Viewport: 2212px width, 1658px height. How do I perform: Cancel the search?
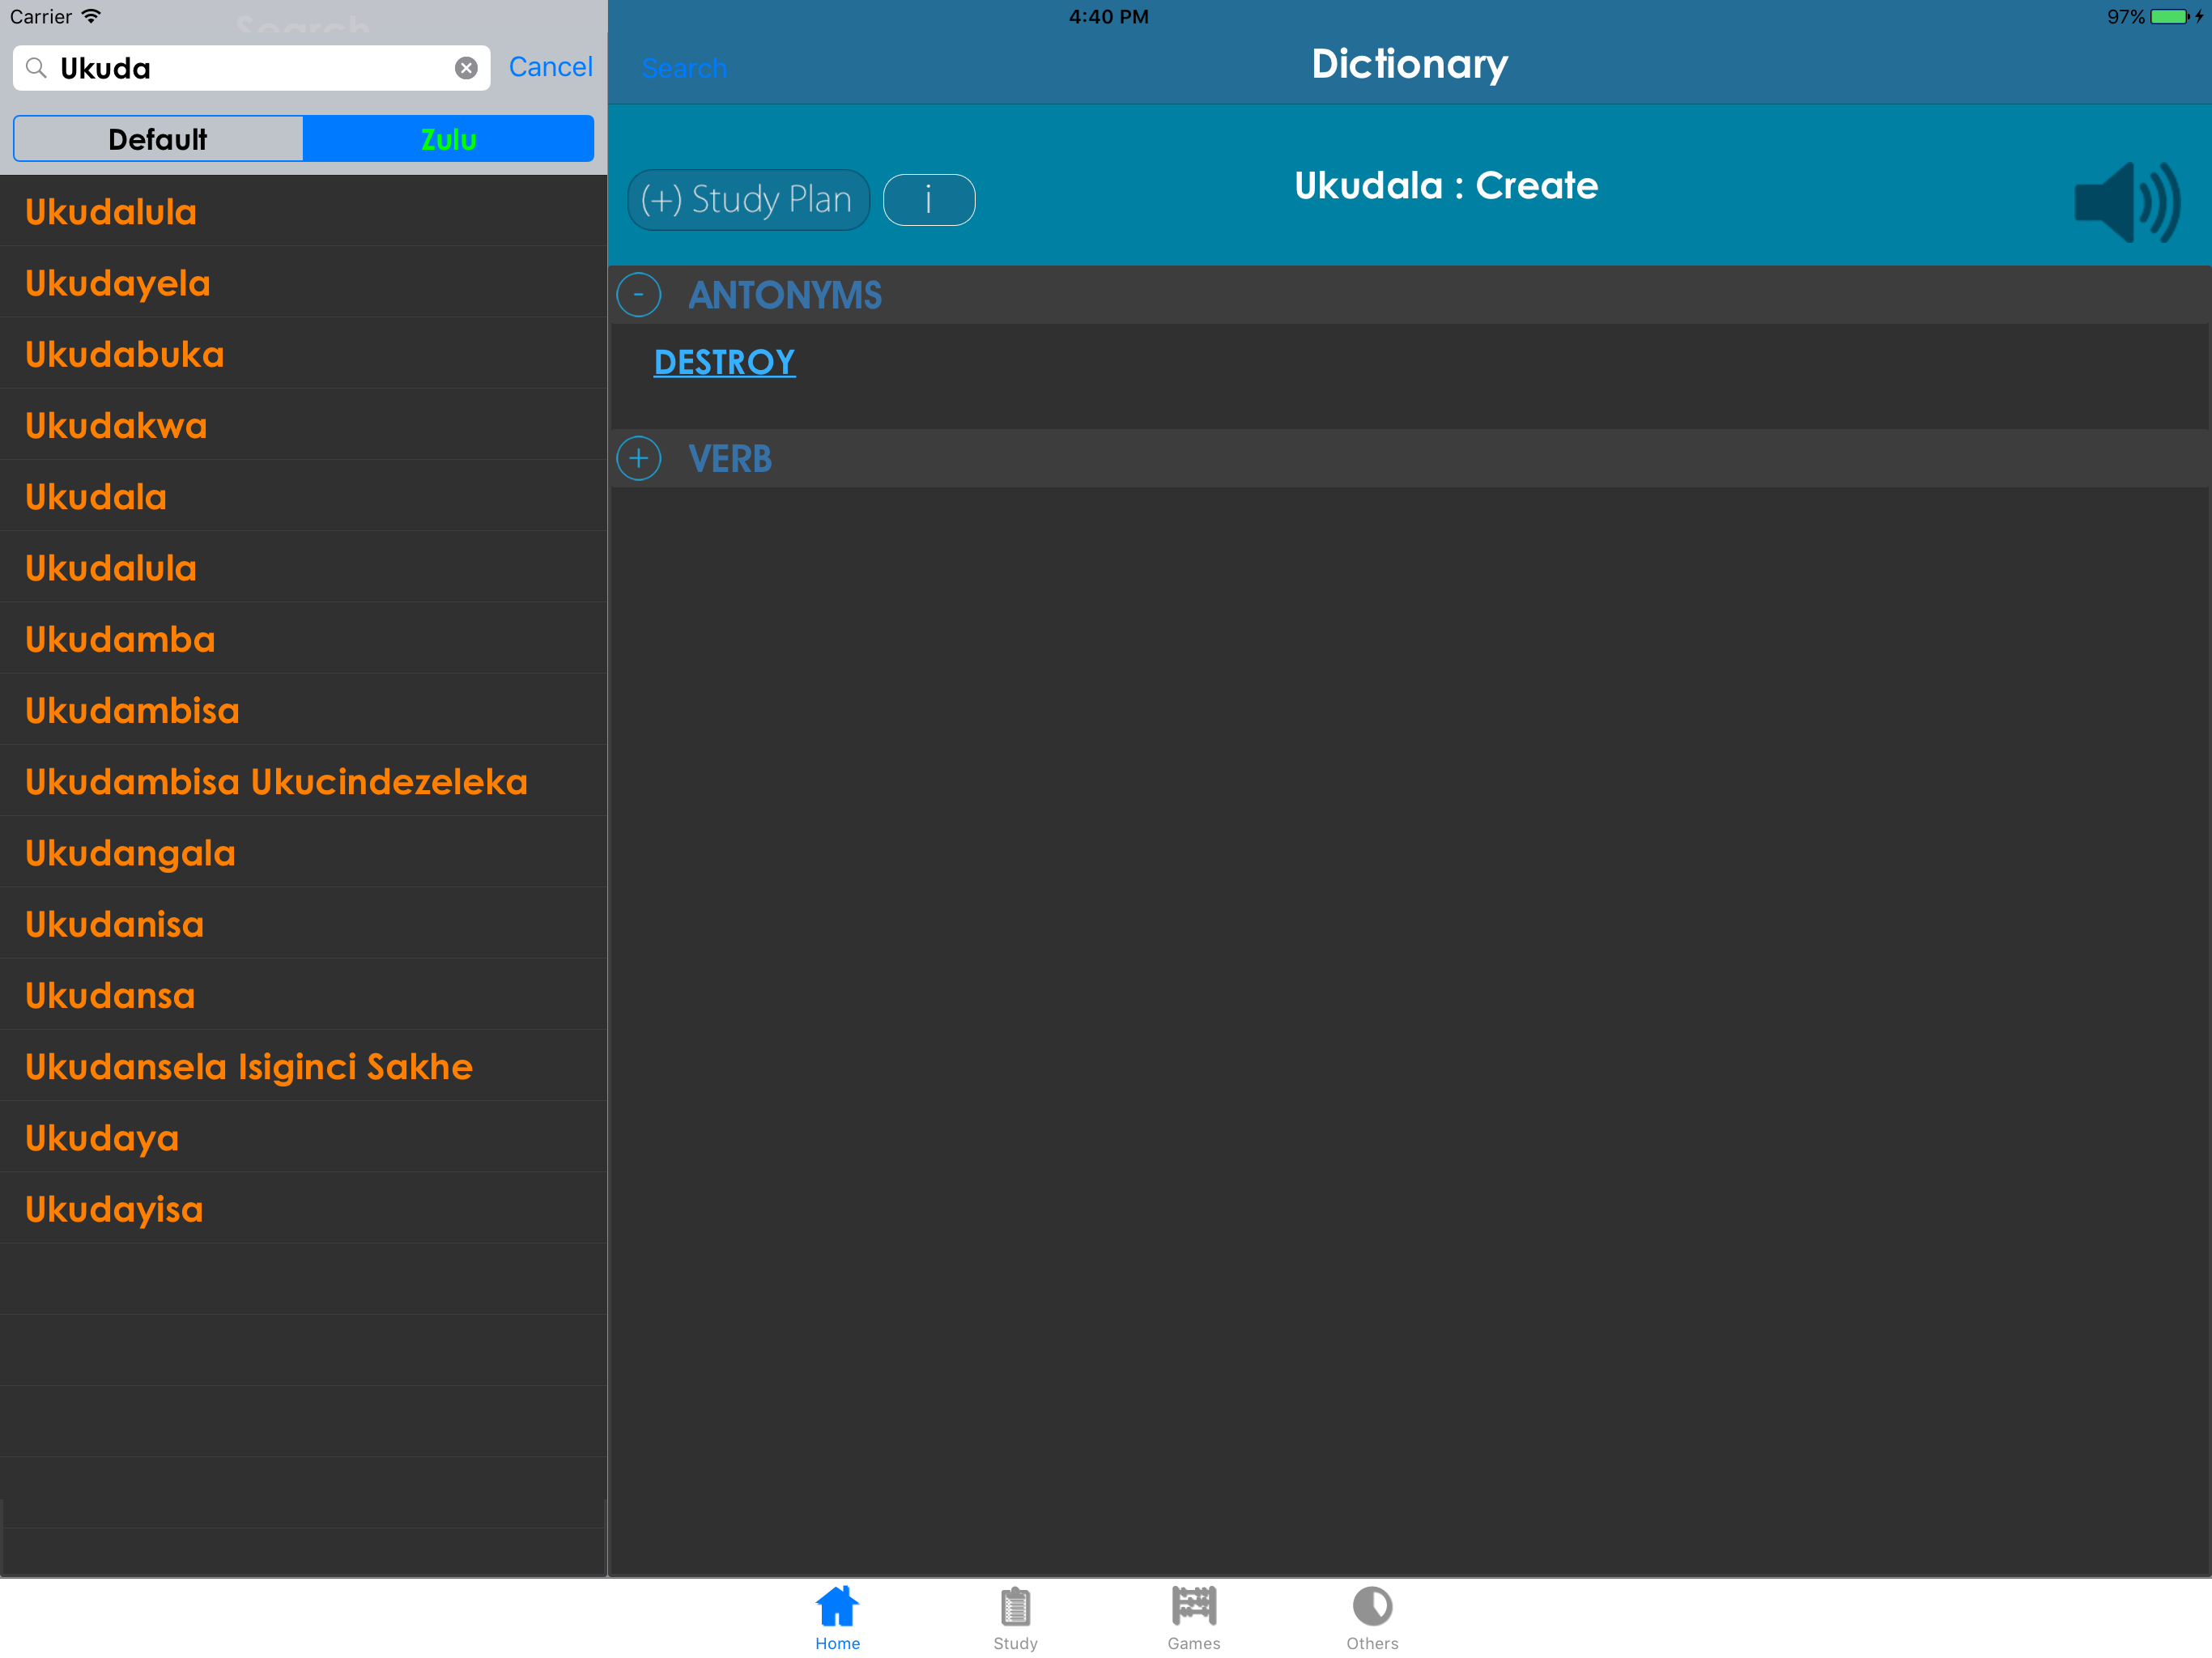click(x=550, y=67)
